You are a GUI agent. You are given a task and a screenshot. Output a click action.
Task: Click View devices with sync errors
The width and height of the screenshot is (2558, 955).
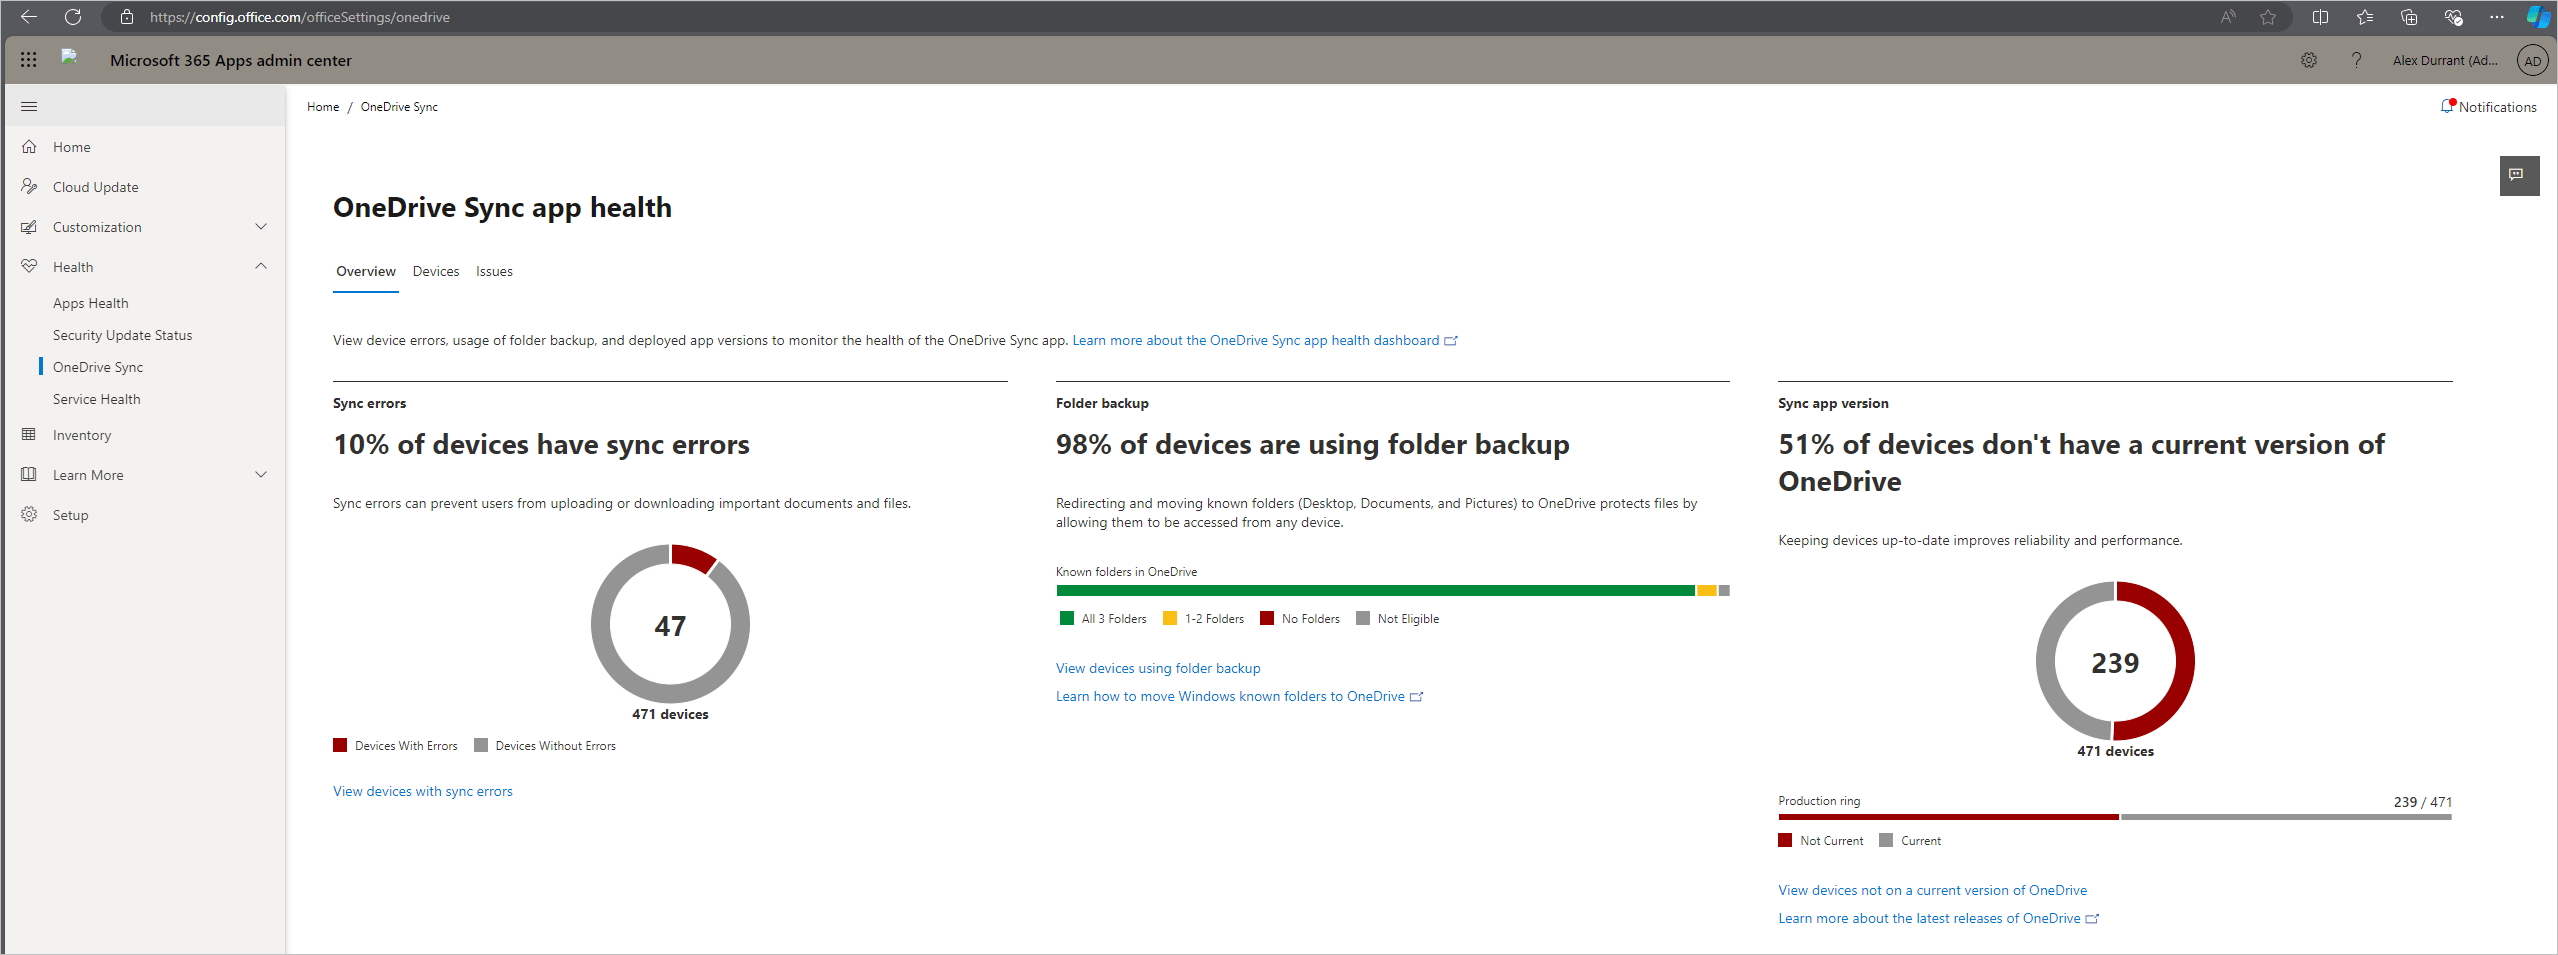point(423,791)
